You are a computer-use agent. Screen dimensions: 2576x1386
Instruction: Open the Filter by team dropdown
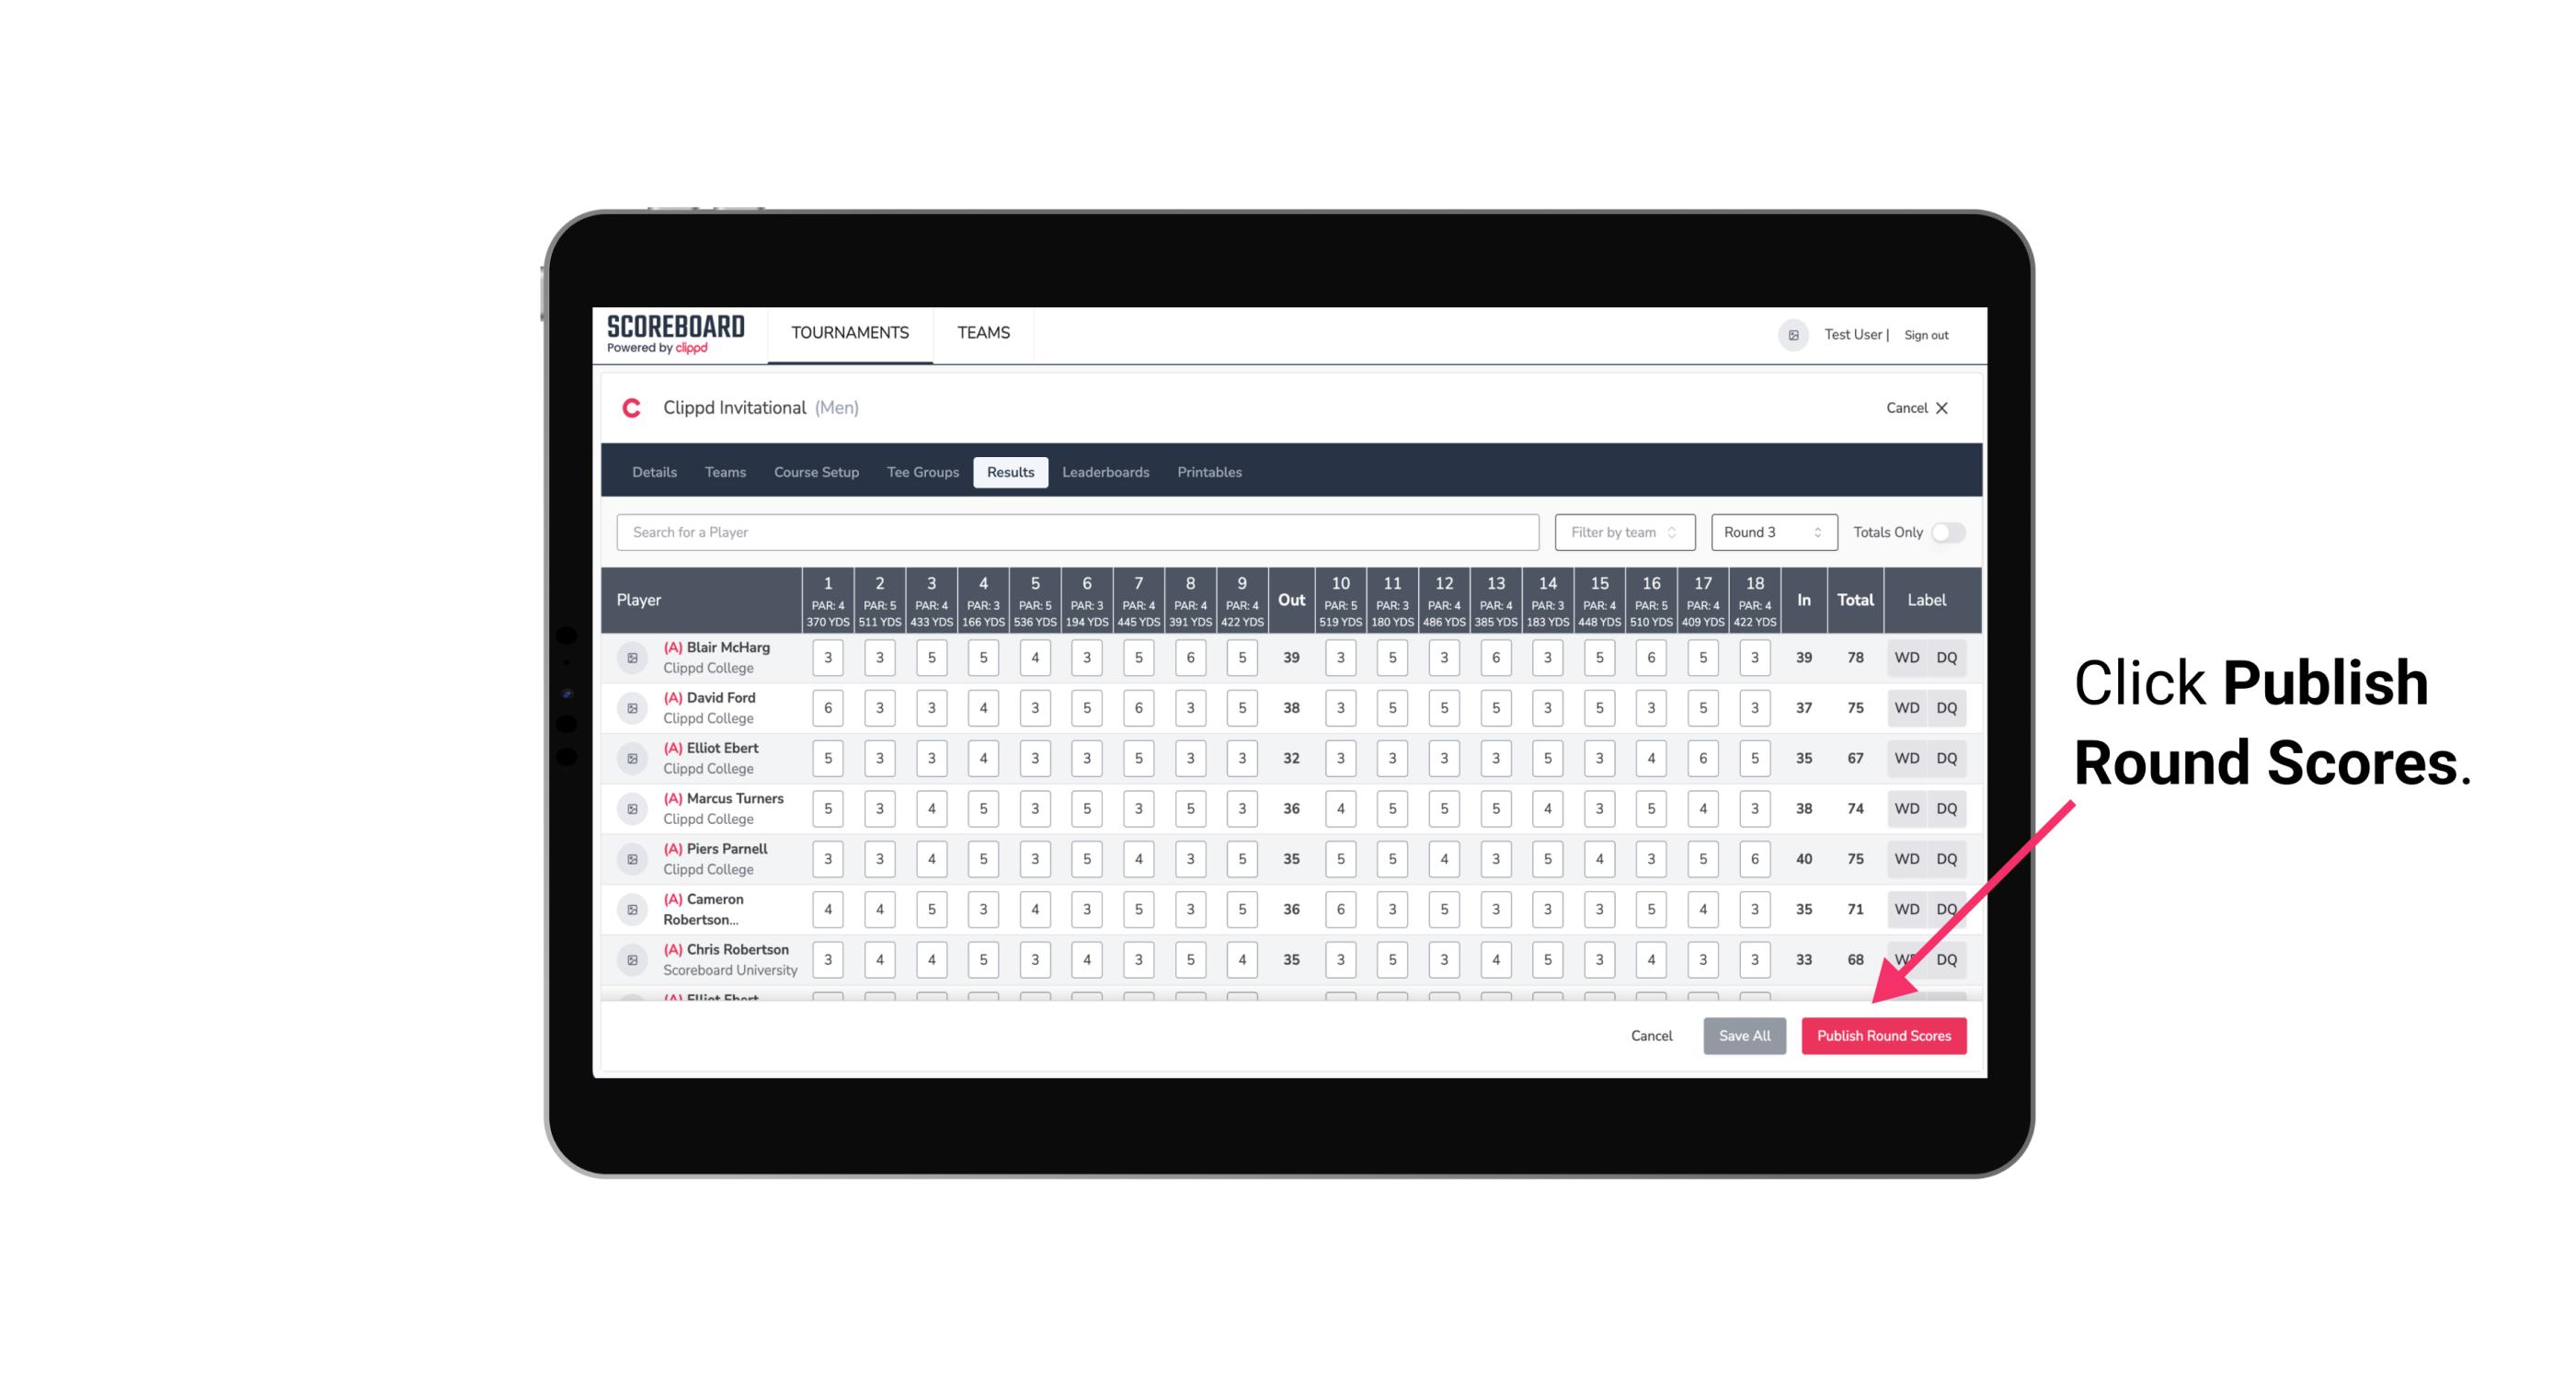pos(1620,533)
